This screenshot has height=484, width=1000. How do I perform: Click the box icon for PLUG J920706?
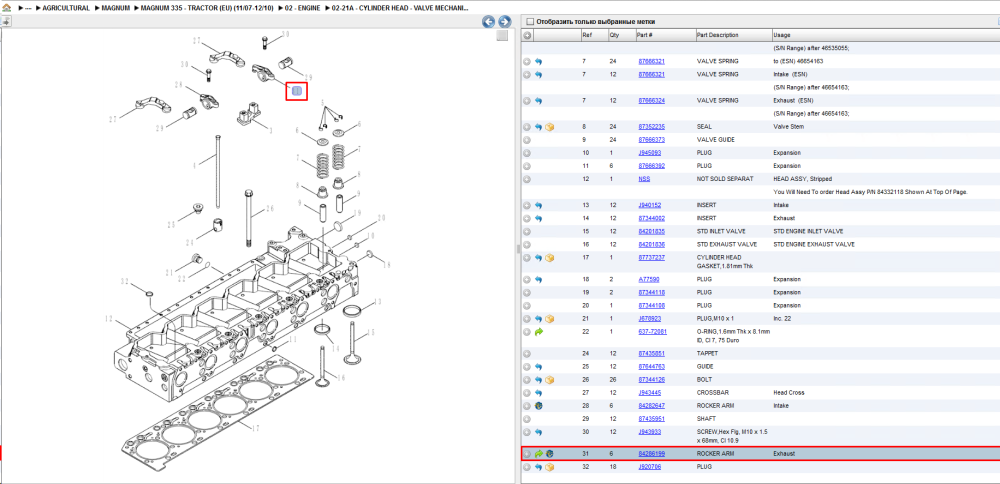tap(550, 467)
